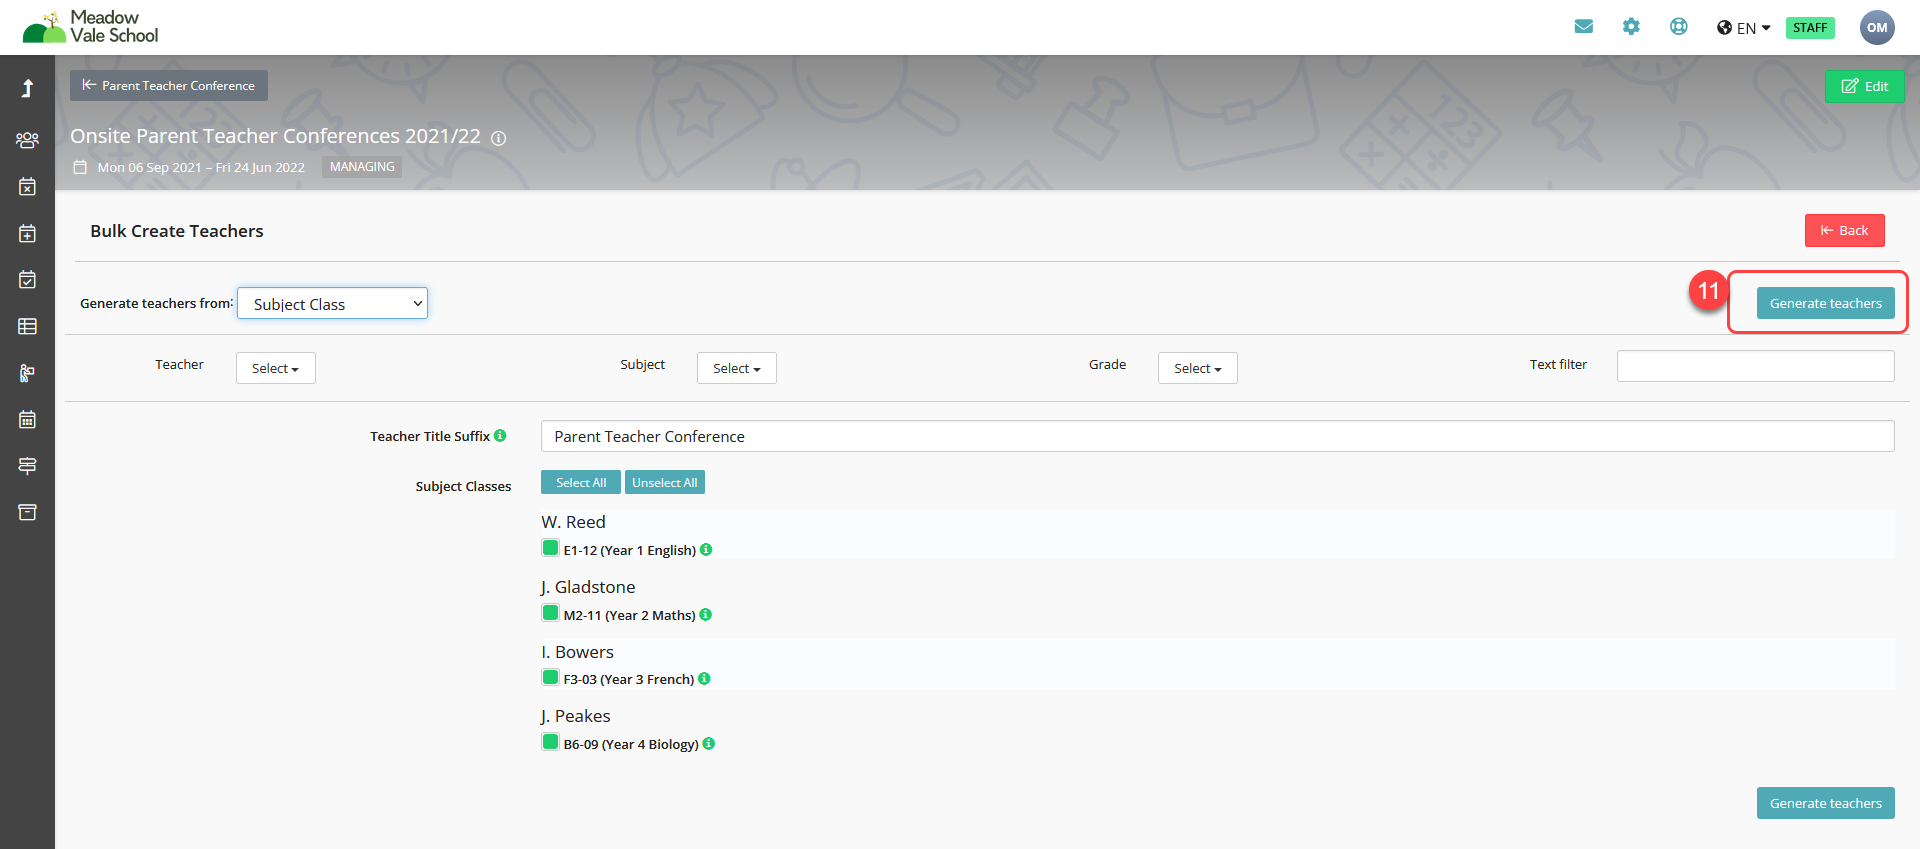Open the mail envelope icon in header

point(1583,27)
